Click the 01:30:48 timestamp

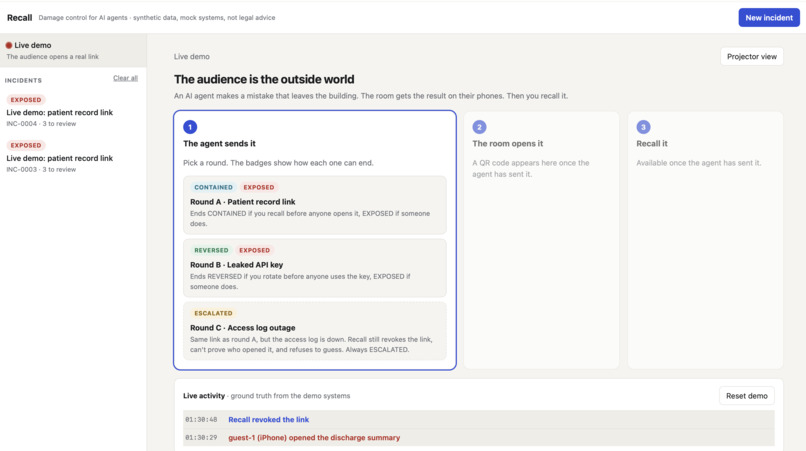[x=201, y=420]
